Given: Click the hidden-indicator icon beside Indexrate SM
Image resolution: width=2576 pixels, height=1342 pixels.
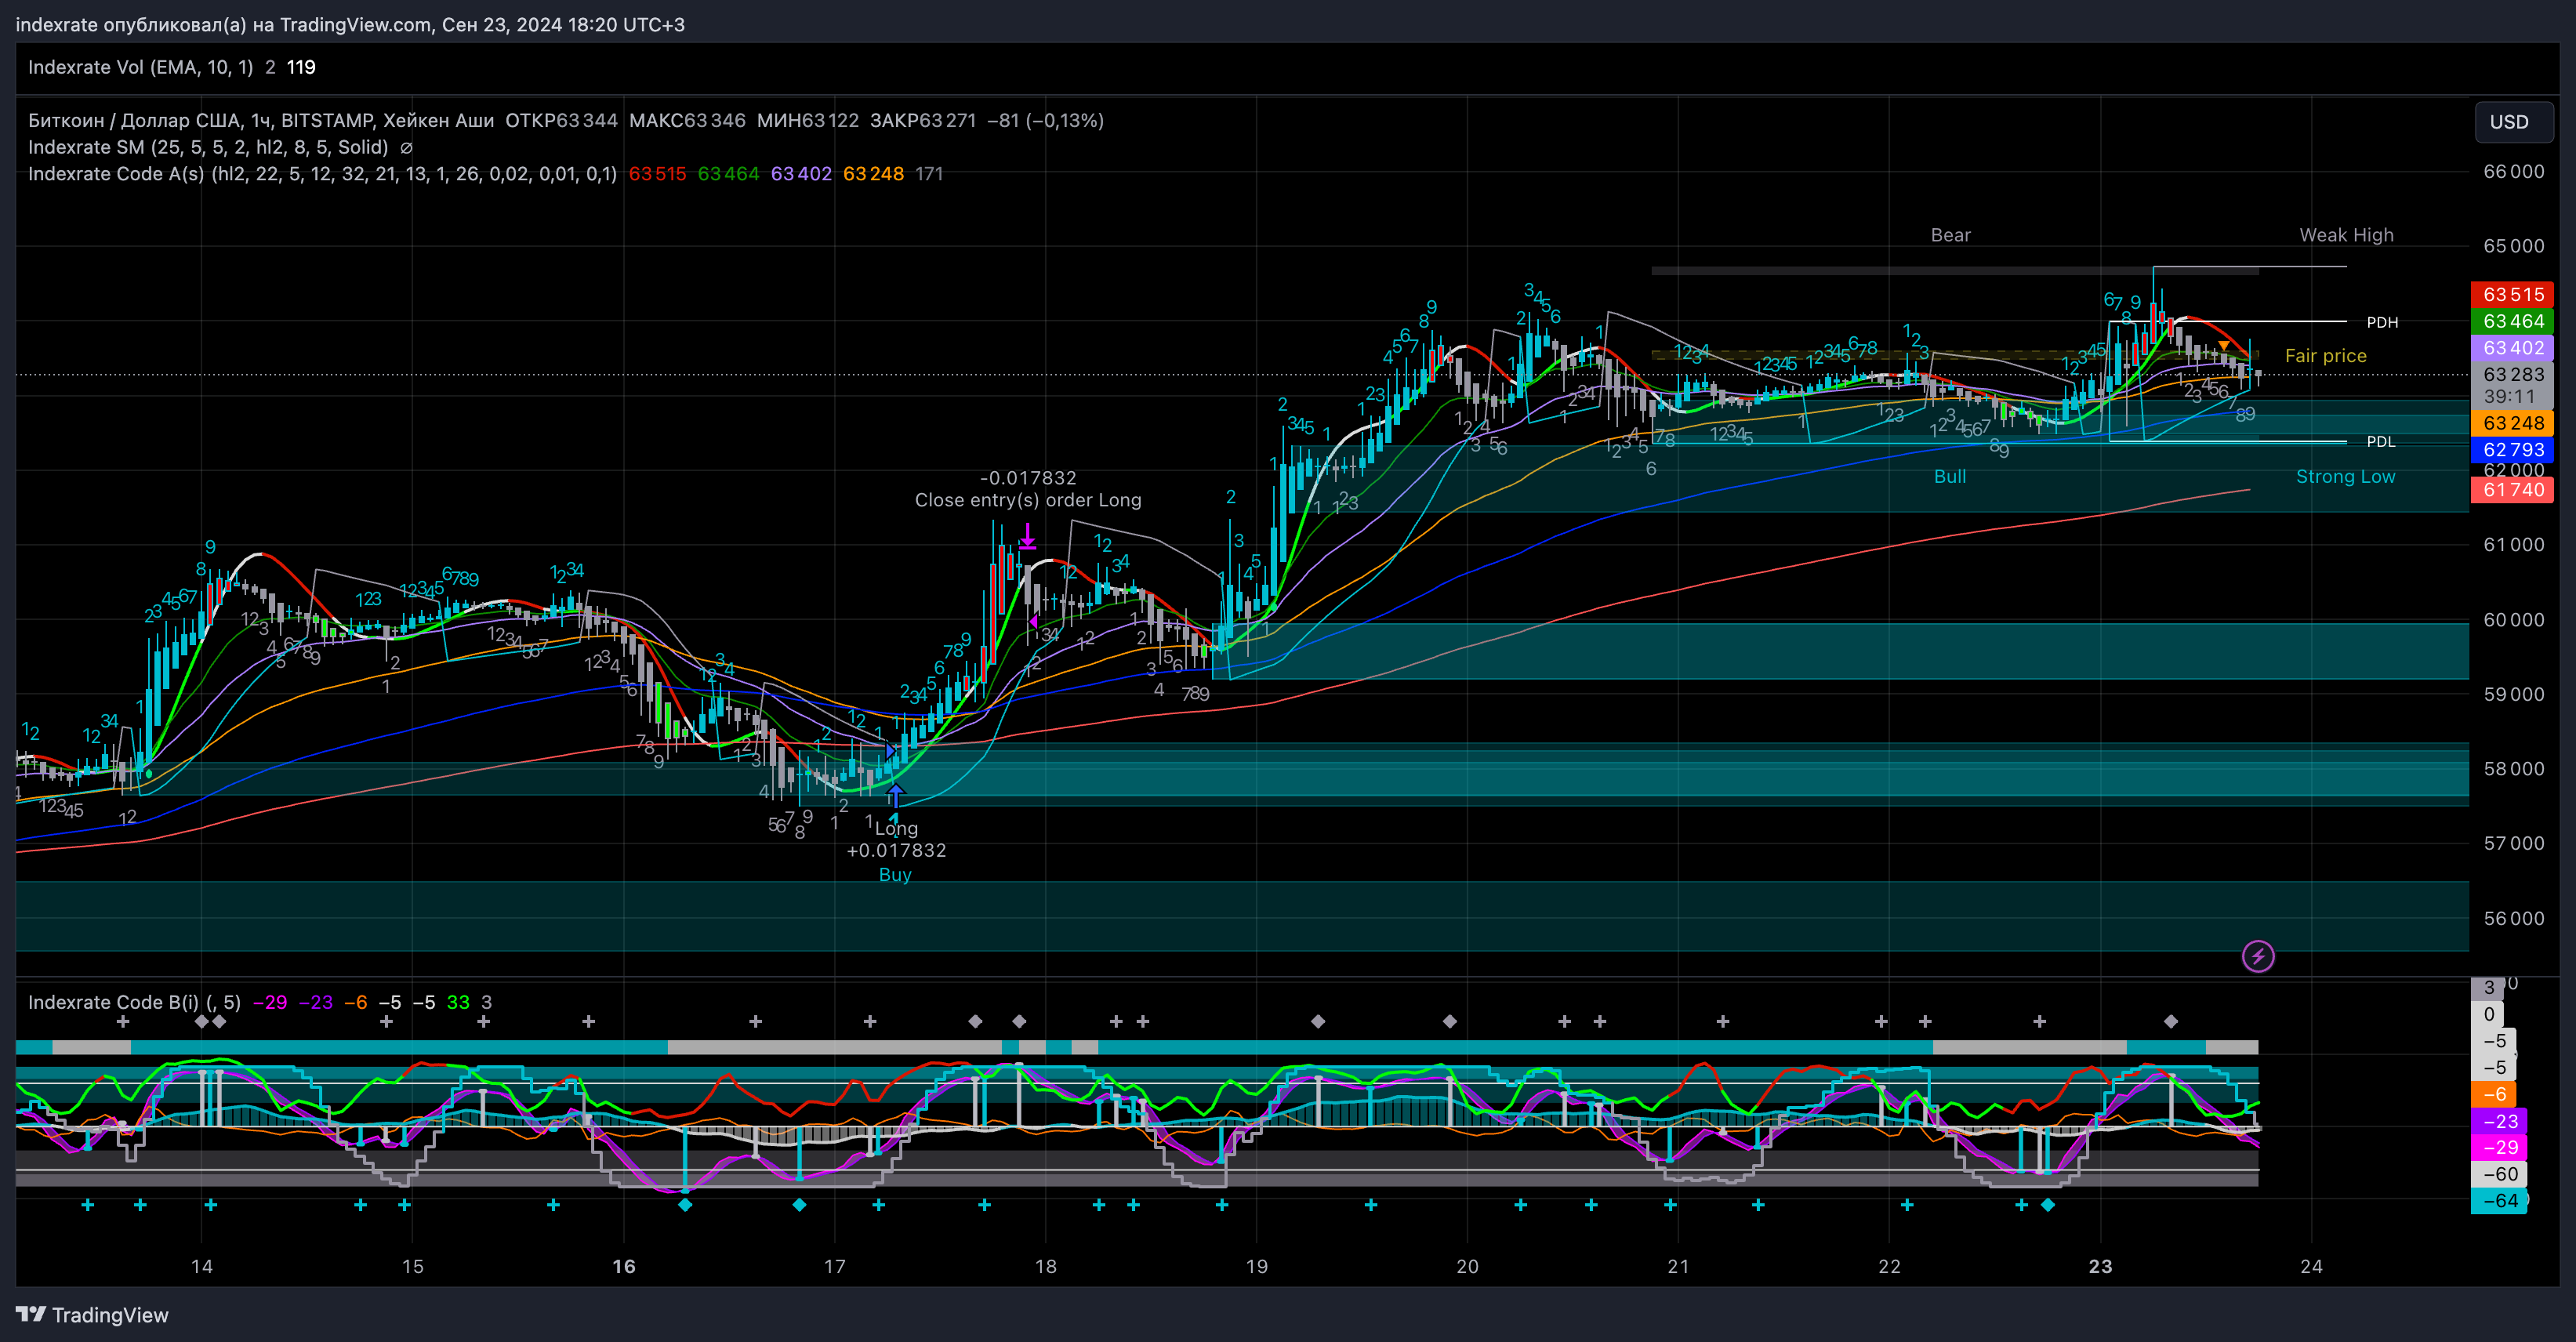Looking at the screenshot, I should [x=406, y=147].
